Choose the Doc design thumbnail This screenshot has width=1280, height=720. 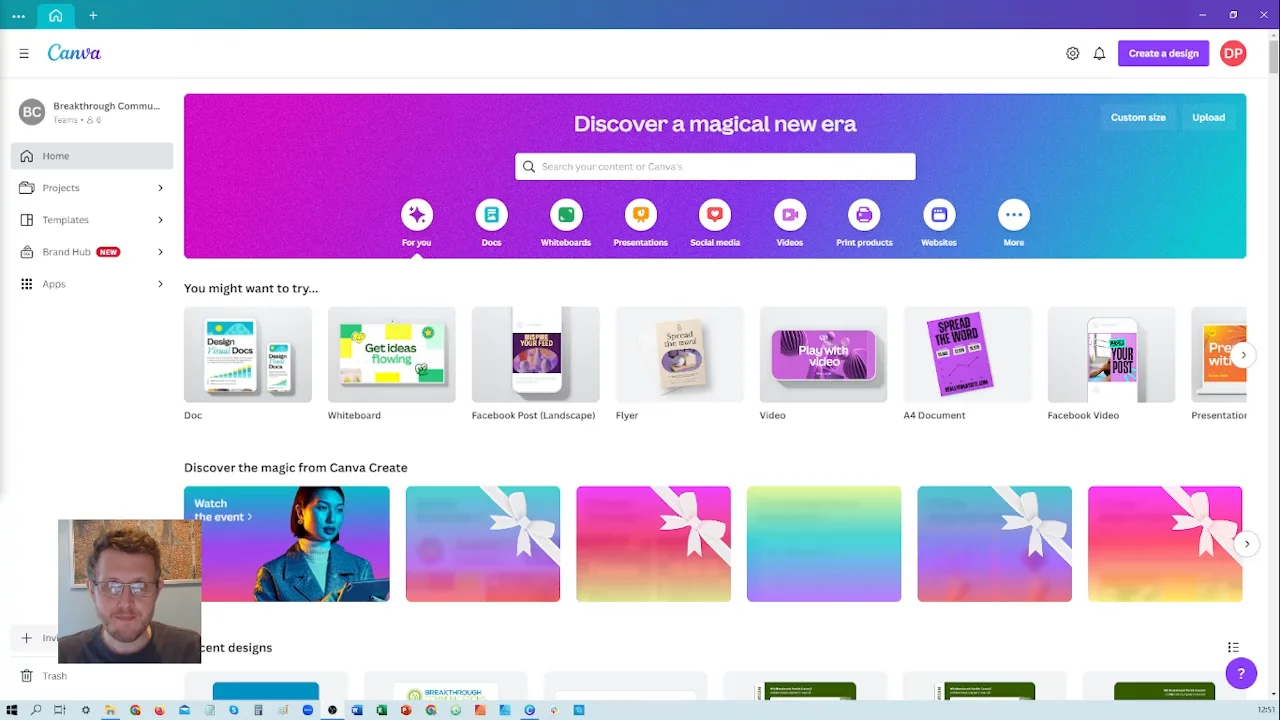tap(248, 355)
